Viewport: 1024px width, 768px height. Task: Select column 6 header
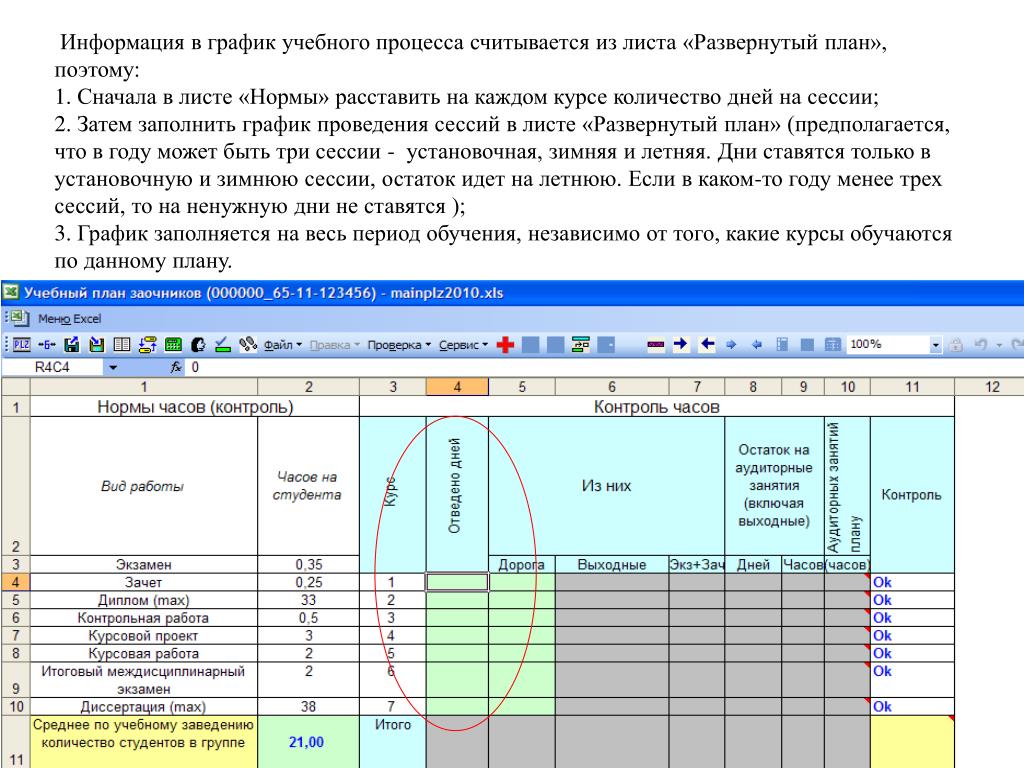[x=612, y=387]
